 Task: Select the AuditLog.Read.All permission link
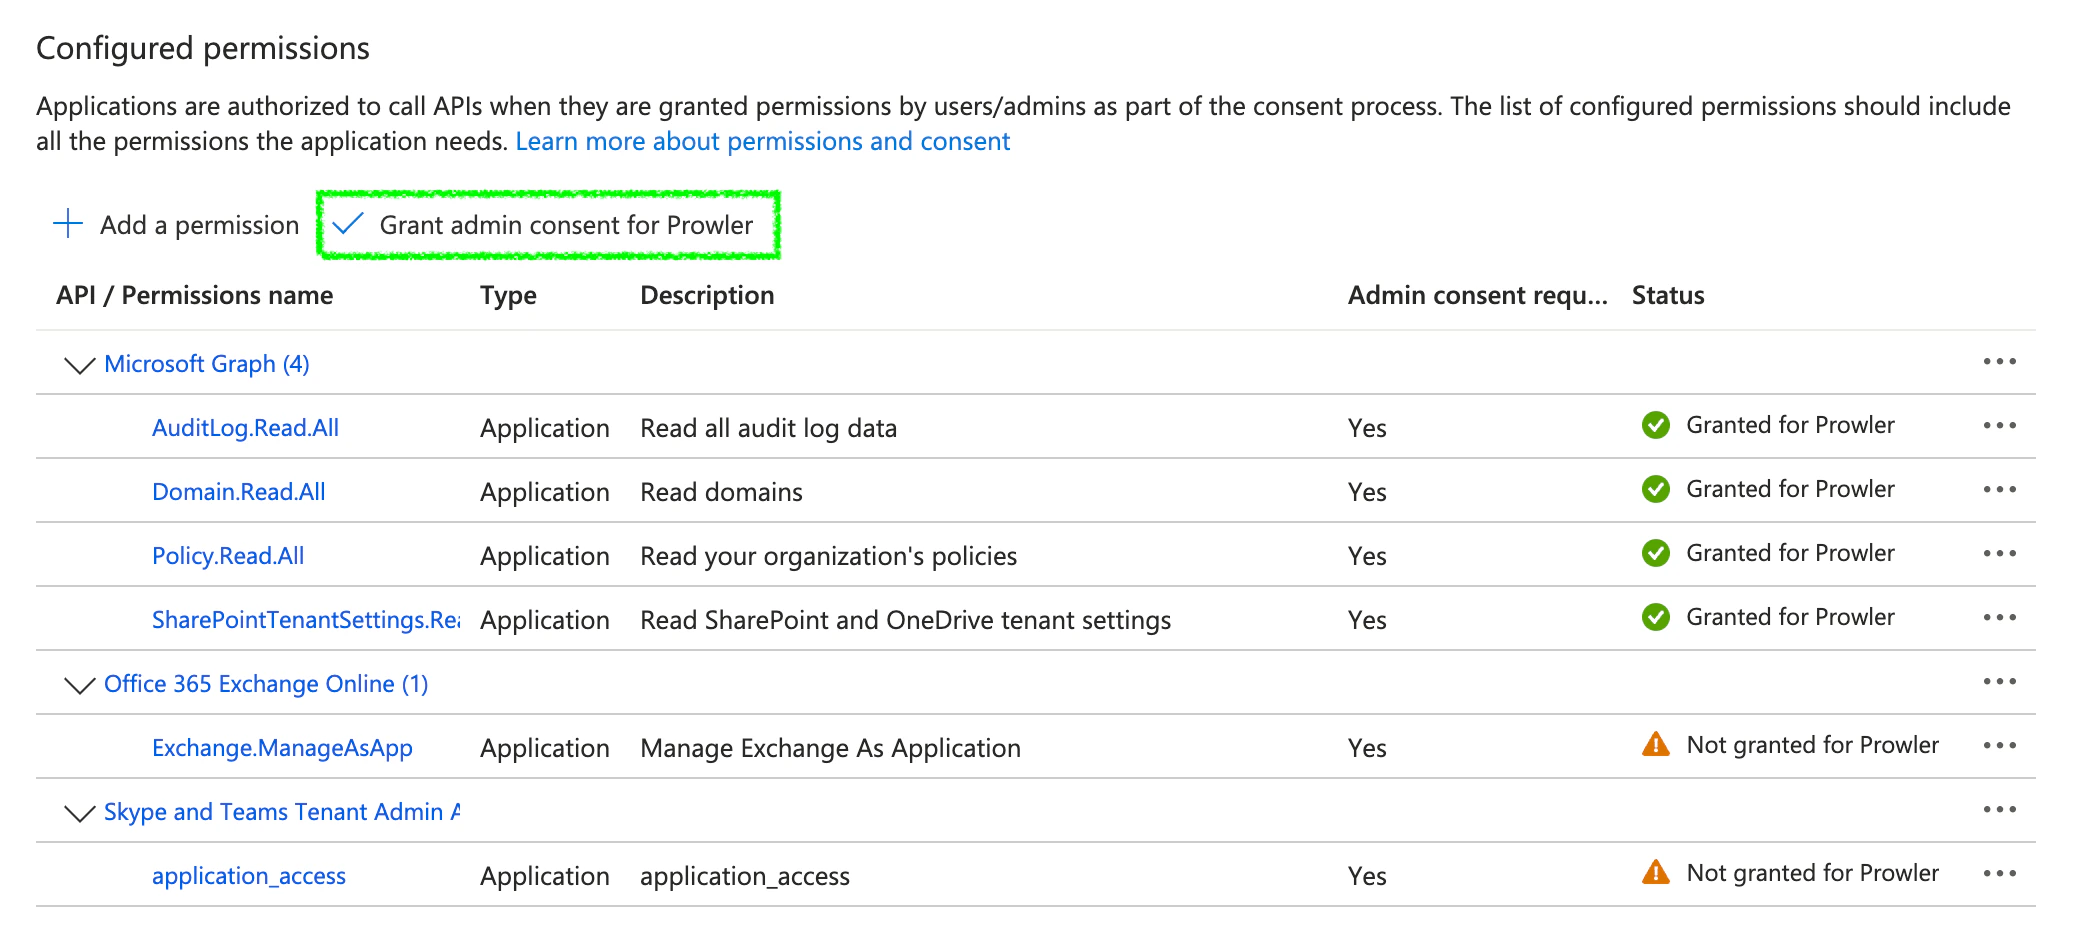[x=245, y=427]
